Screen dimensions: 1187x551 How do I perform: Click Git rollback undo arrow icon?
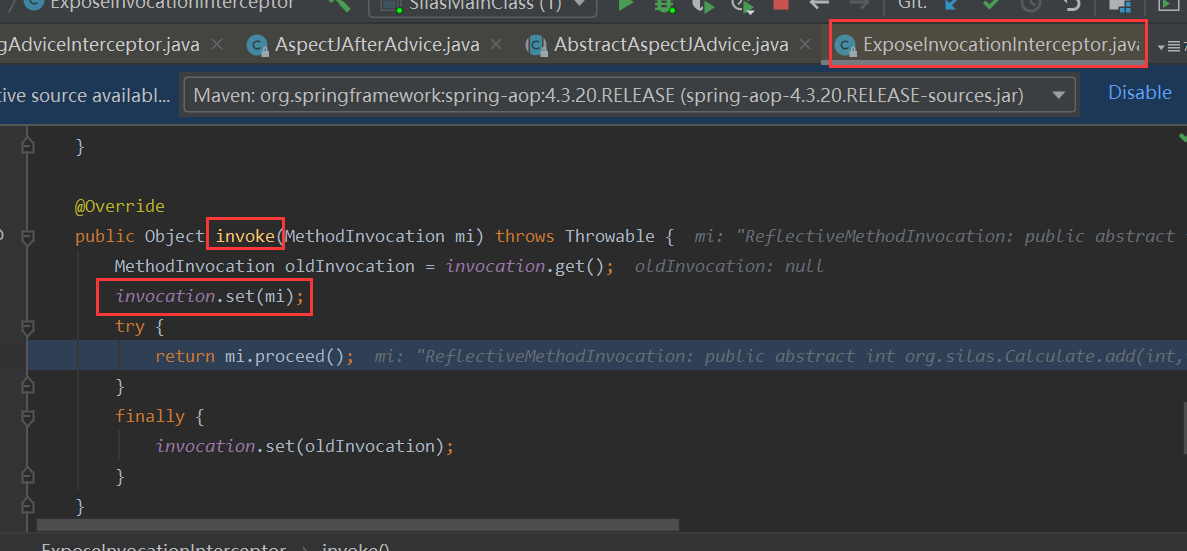coord(1071,5)
